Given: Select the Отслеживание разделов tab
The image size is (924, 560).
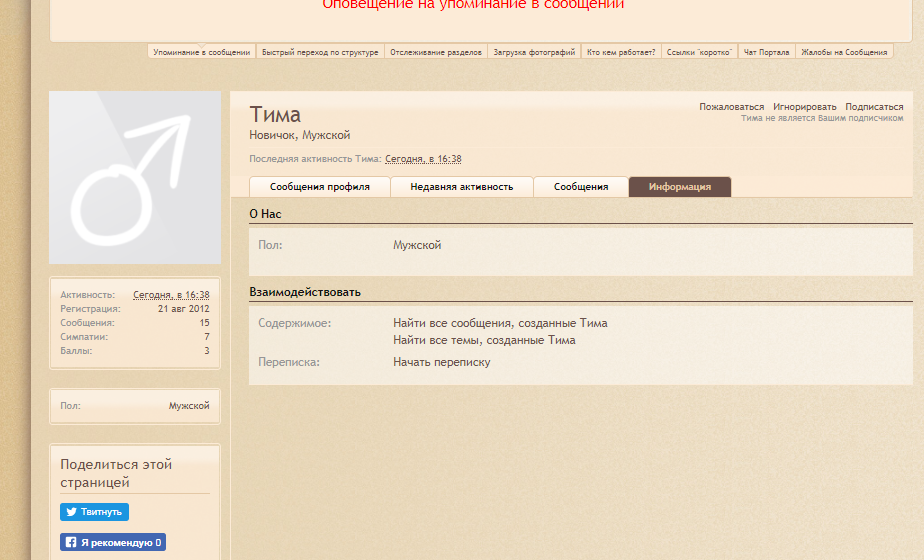Looking at the screenshot, I should pos(436,52).
